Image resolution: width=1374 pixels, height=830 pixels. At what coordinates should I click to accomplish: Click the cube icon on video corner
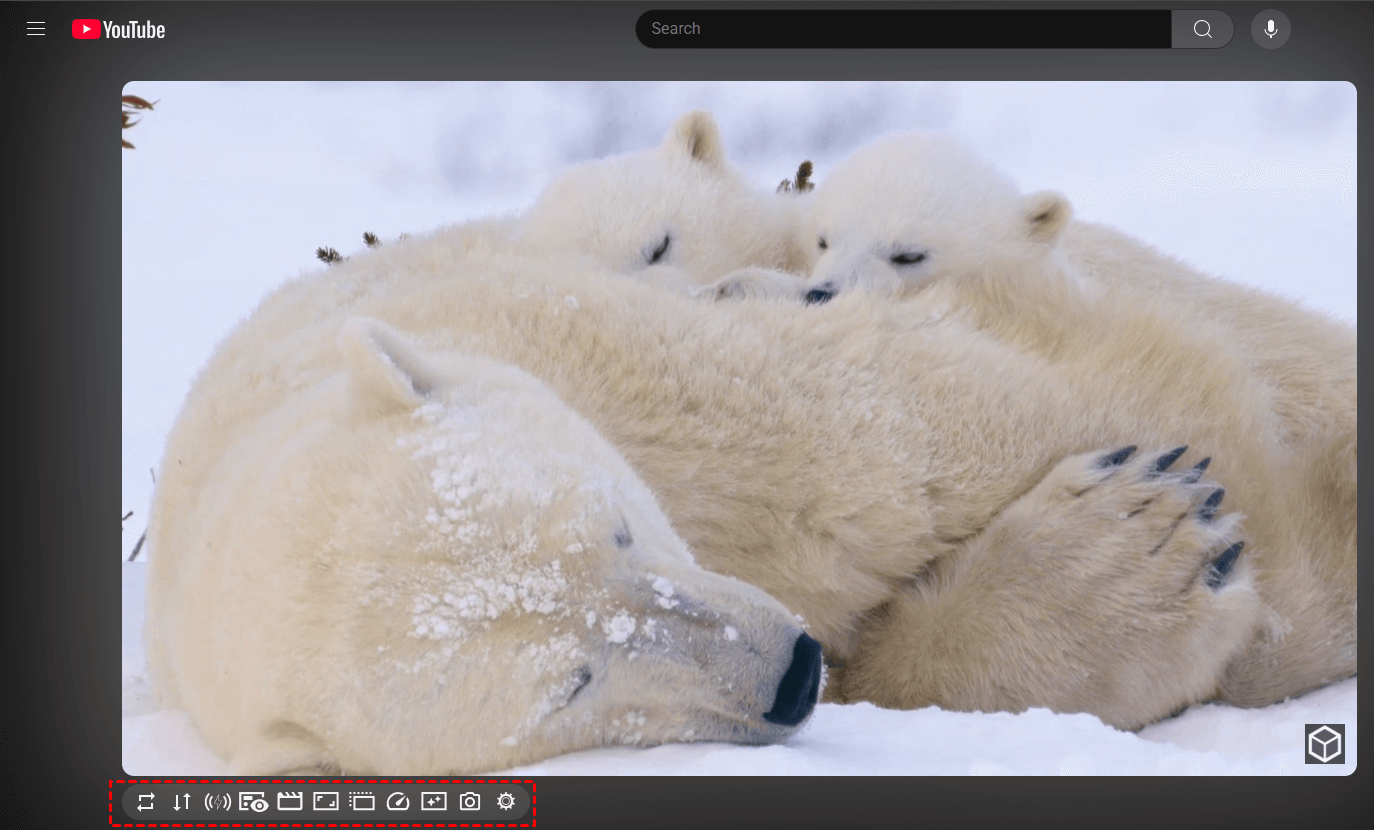click(1324, 744)
